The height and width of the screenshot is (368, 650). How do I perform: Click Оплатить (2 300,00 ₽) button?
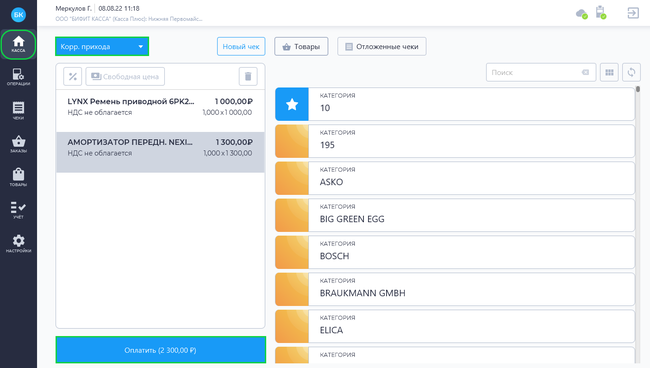point(160,350)
